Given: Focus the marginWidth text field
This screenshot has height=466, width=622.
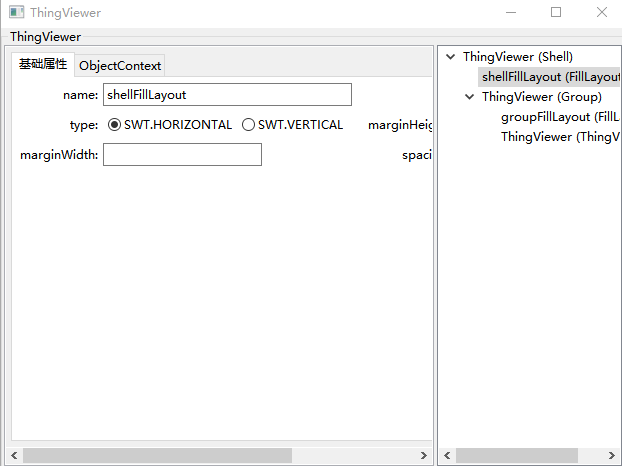Looking at the screenshot, I should (x=182, y=155).
